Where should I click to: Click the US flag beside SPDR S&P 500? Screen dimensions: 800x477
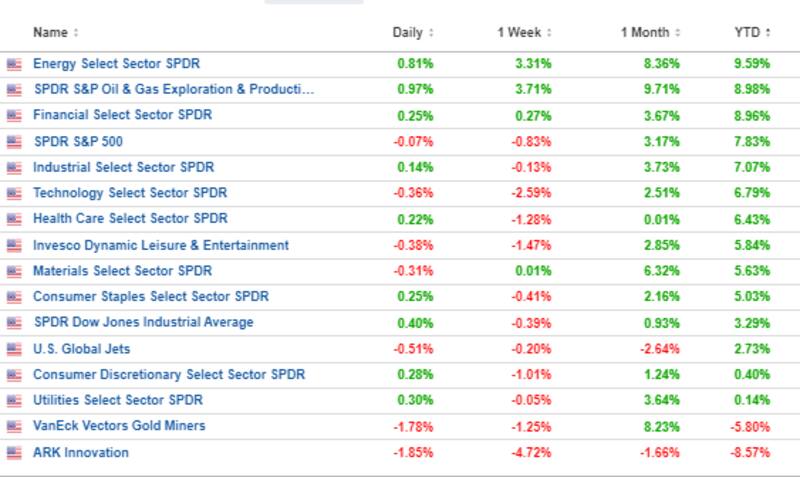pyautogui.click(x=13, y=142)
